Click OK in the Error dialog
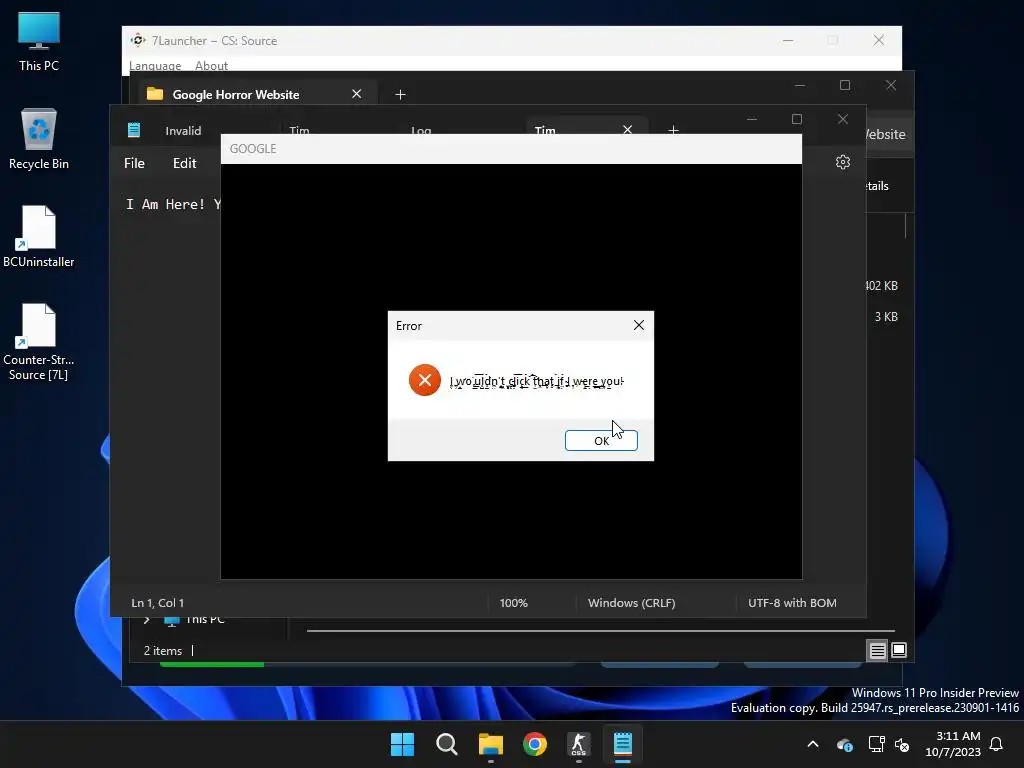Screen dimensions: 1024x768 (601, 440)
